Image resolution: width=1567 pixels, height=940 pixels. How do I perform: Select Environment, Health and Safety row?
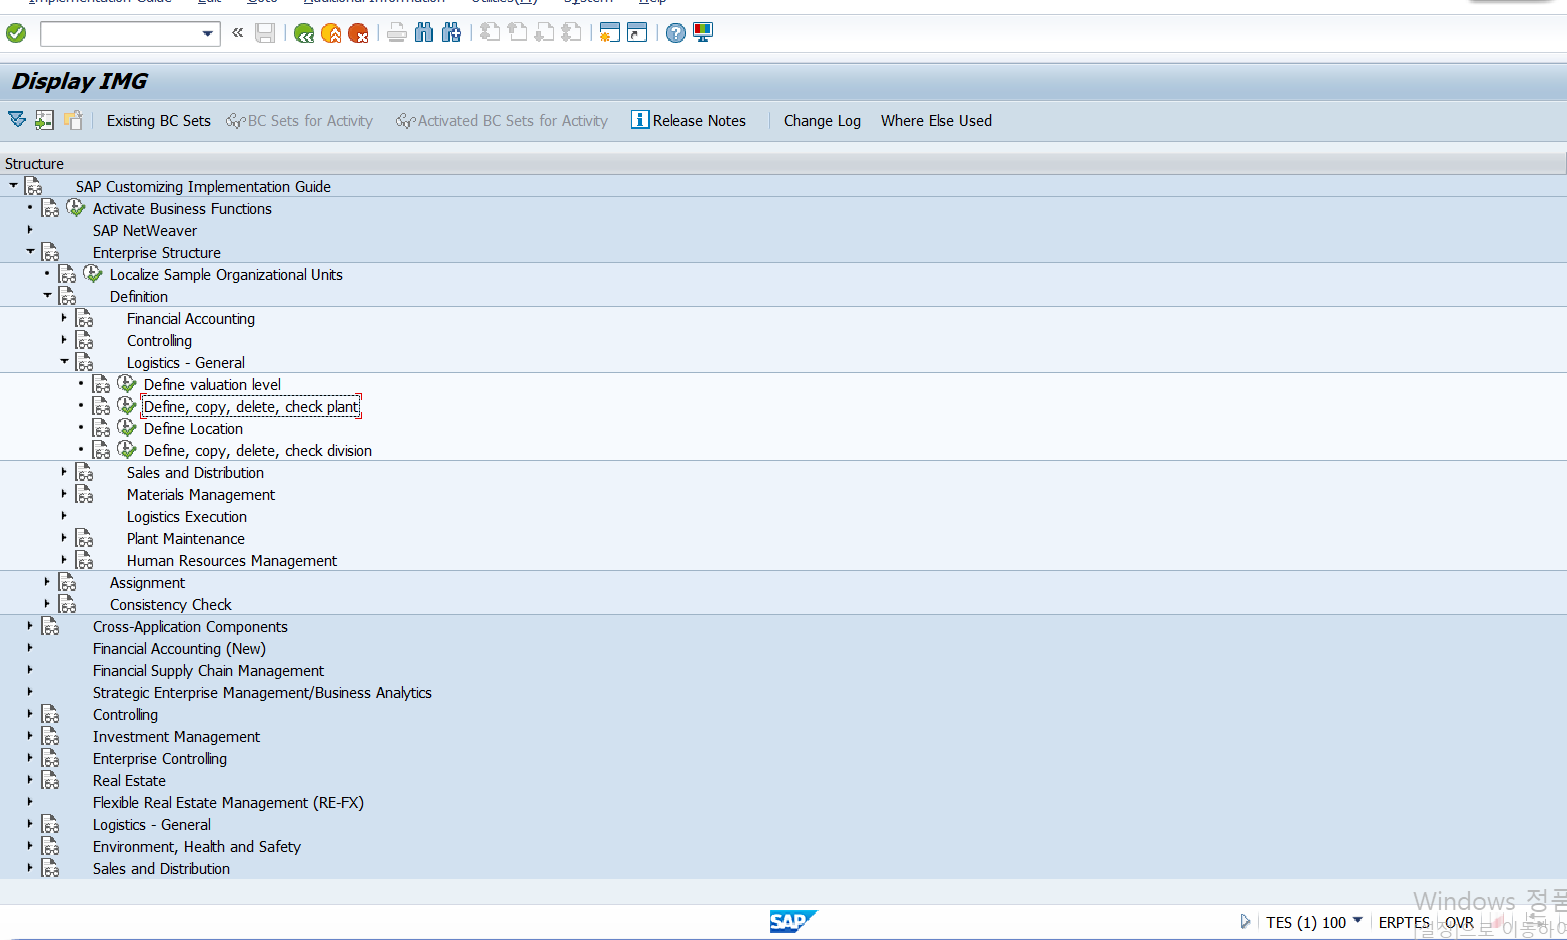point(196,847)
